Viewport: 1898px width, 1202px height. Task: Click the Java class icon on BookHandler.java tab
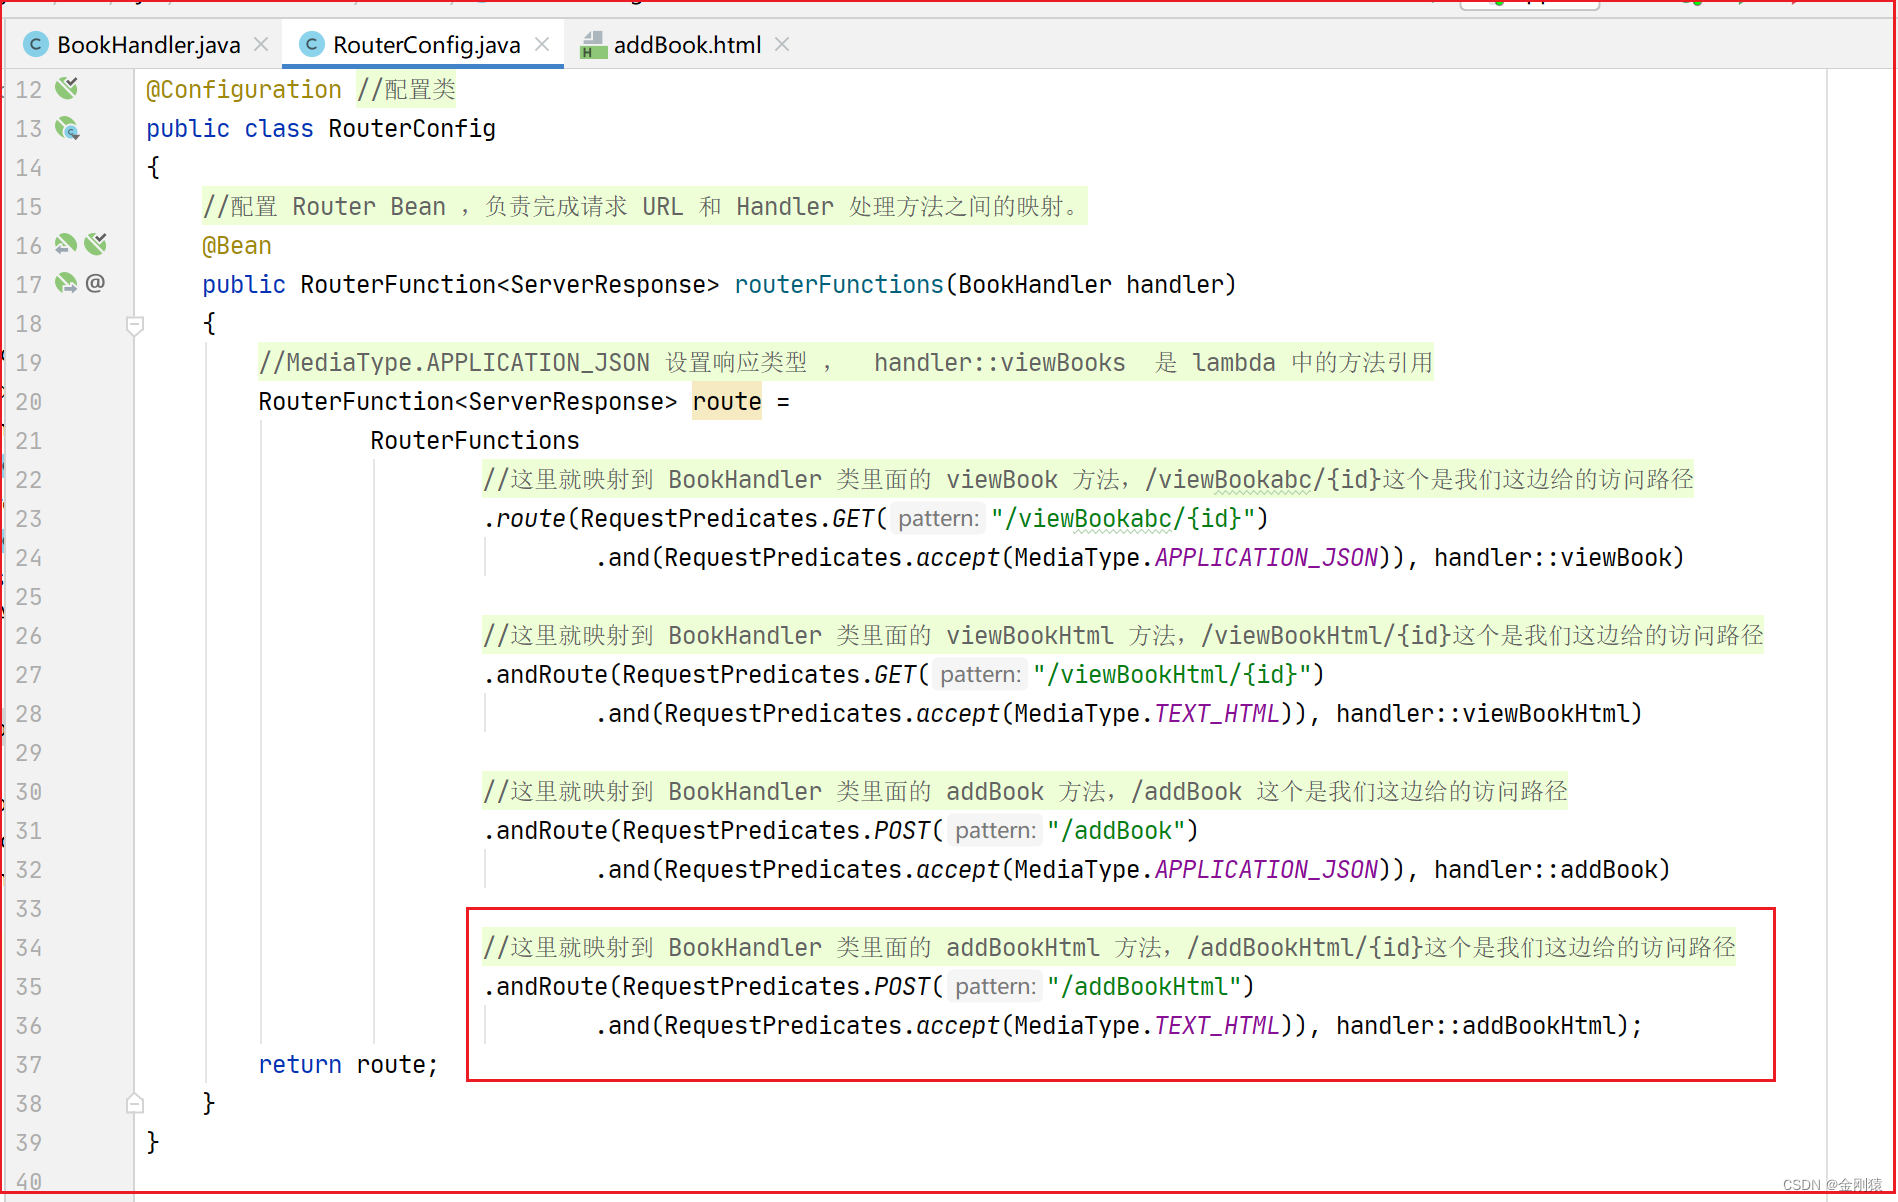[36, 44]
